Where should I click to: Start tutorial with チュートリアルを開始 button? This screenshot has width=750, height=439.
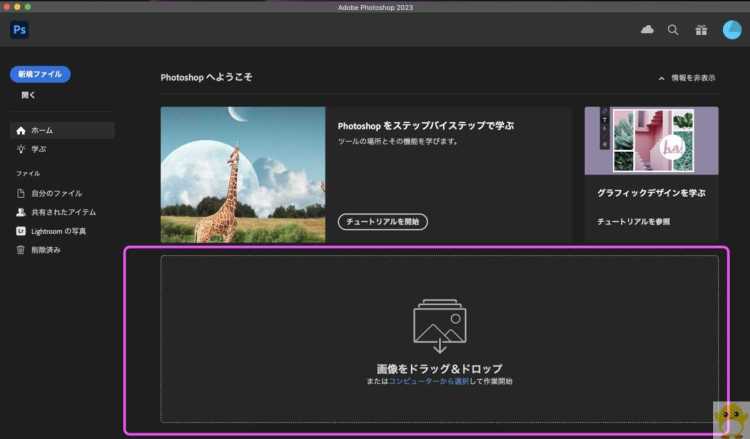coord(382,222)
